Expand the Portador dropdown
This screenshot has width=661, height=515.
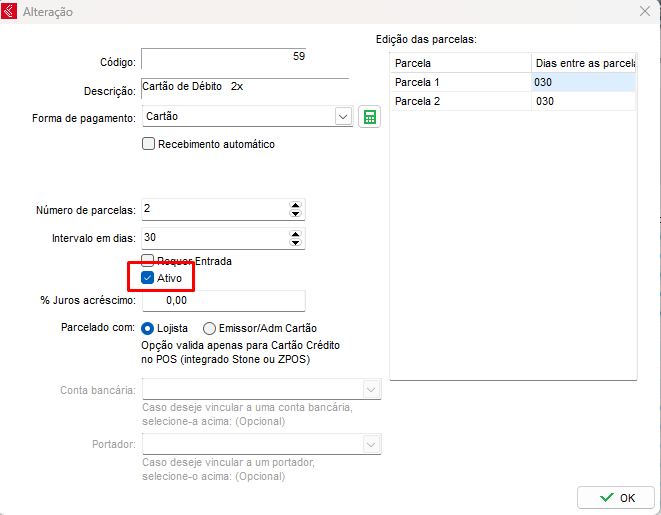tap(371, 444)
